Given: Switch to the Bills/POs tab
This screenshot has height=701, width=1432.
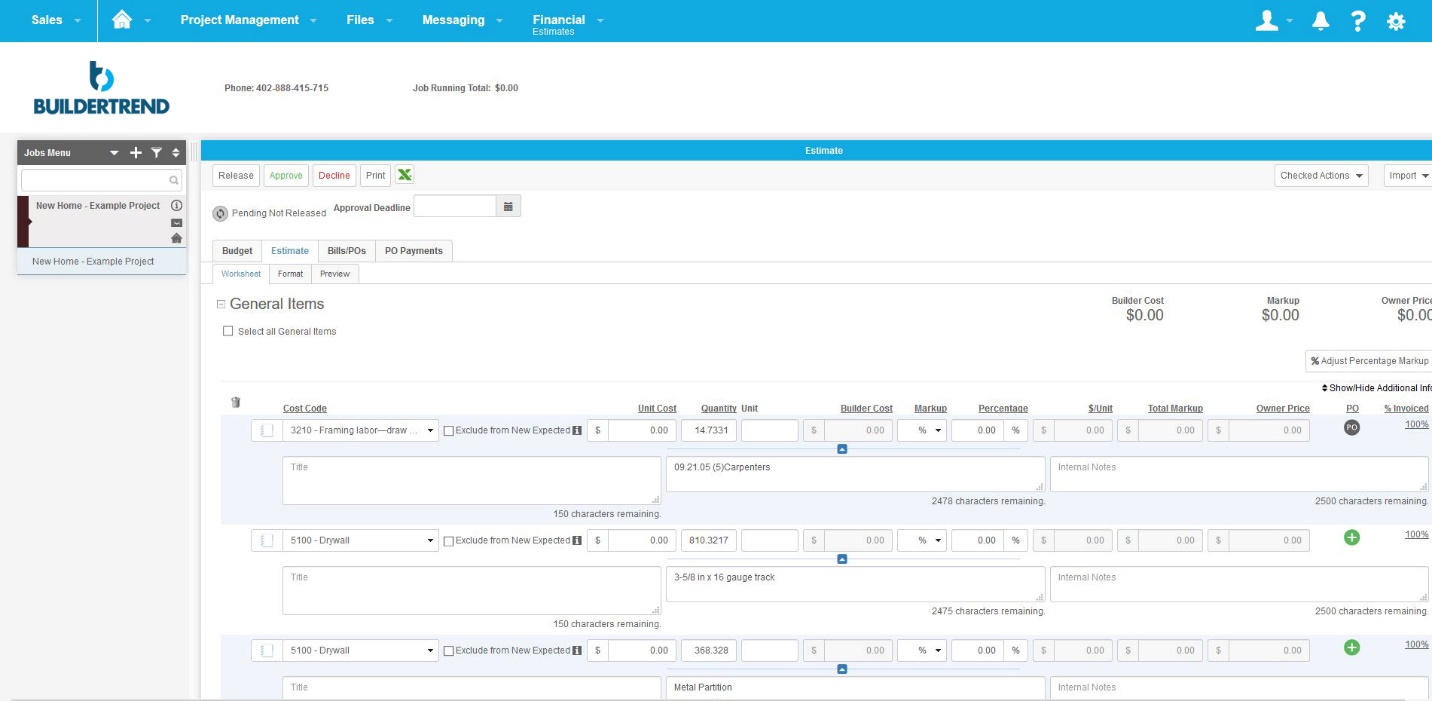Looking at the screenshot, I should click(x=347, y=251).
